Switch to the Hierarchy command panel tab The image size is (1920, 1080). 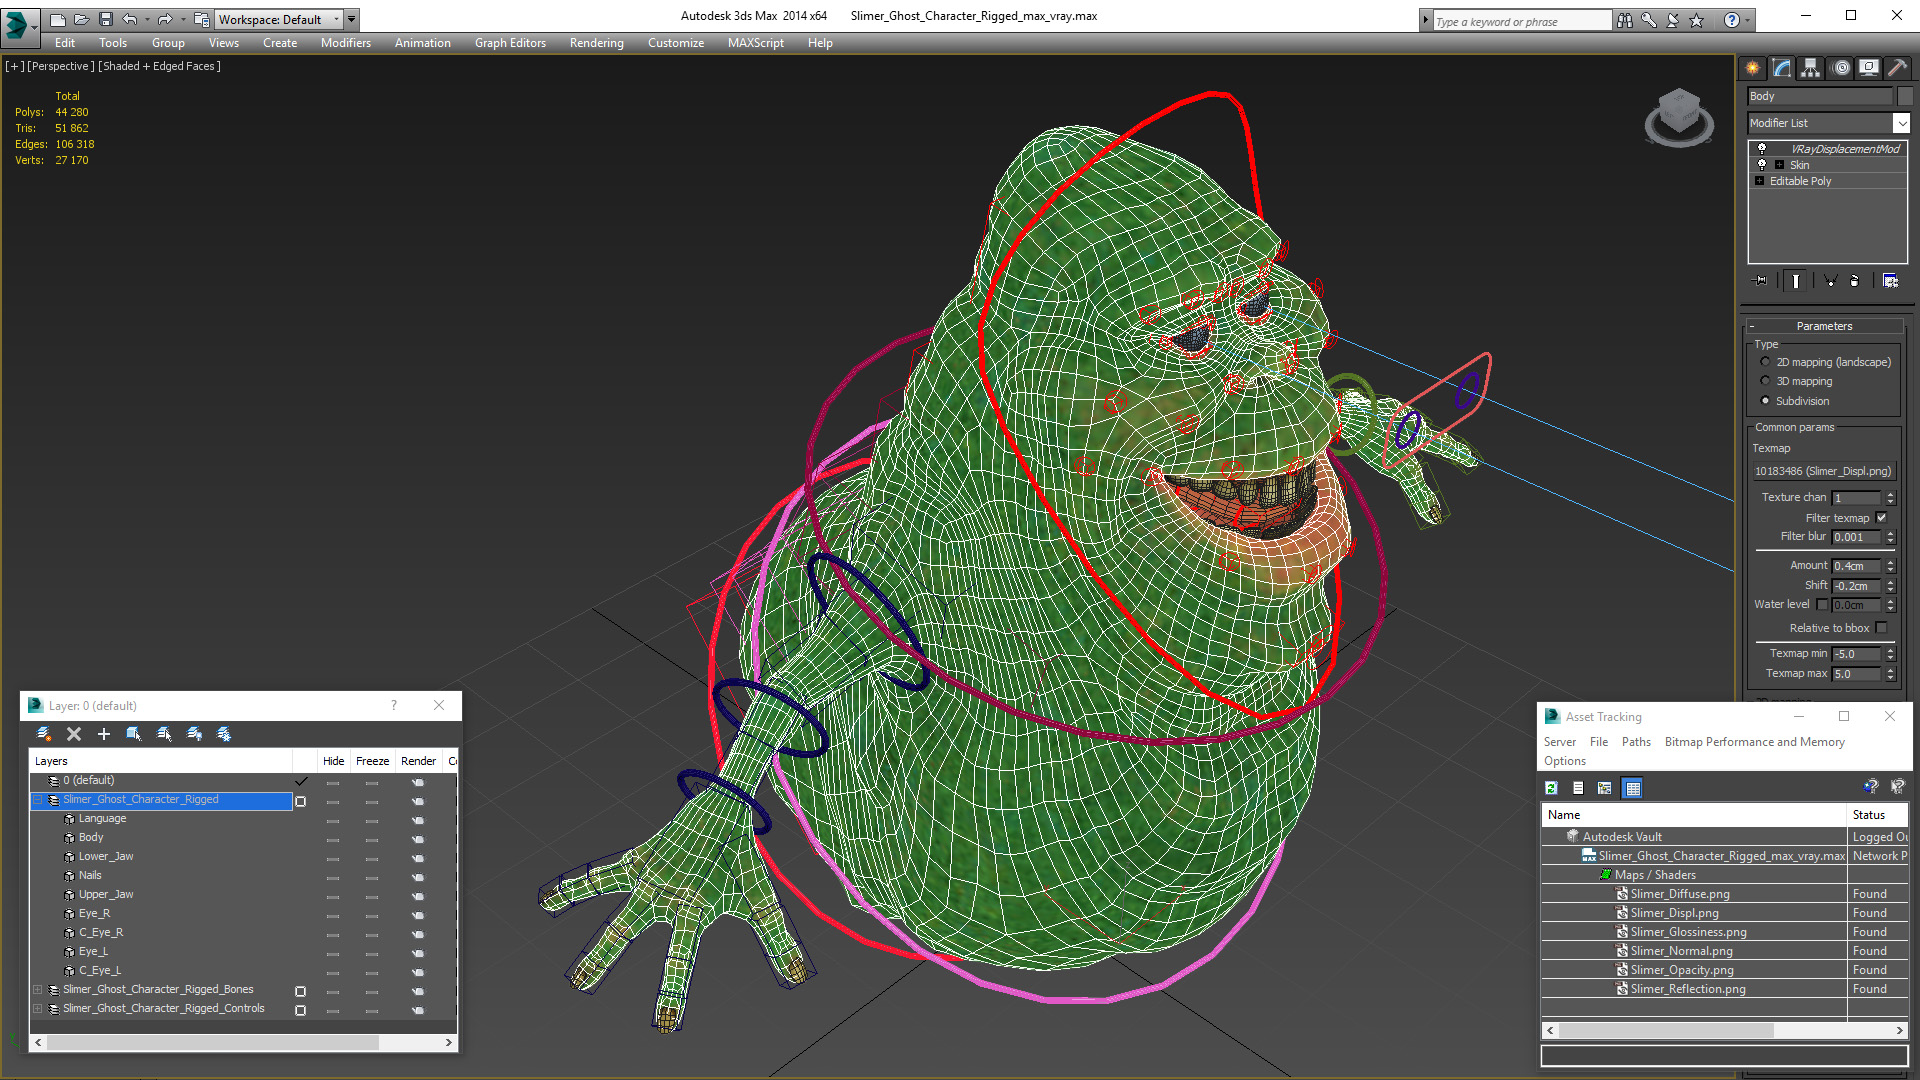click(1811, 68)
